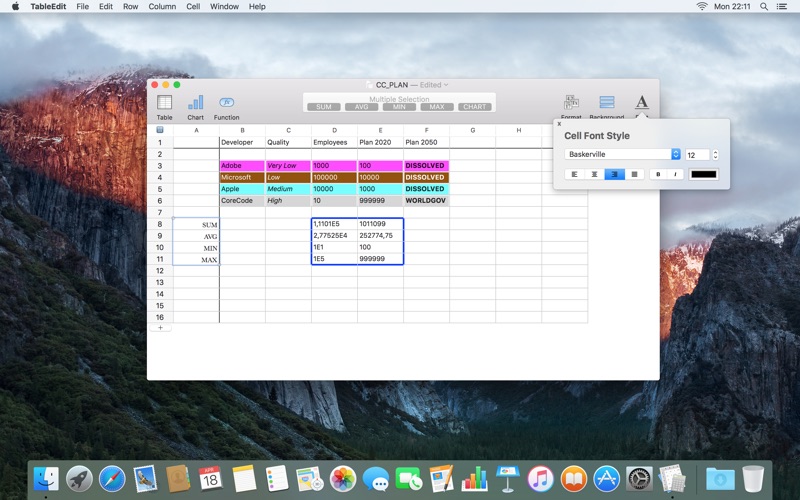Open the Apple menu
This screenshot has width=800, height=500.
[15, 7]
